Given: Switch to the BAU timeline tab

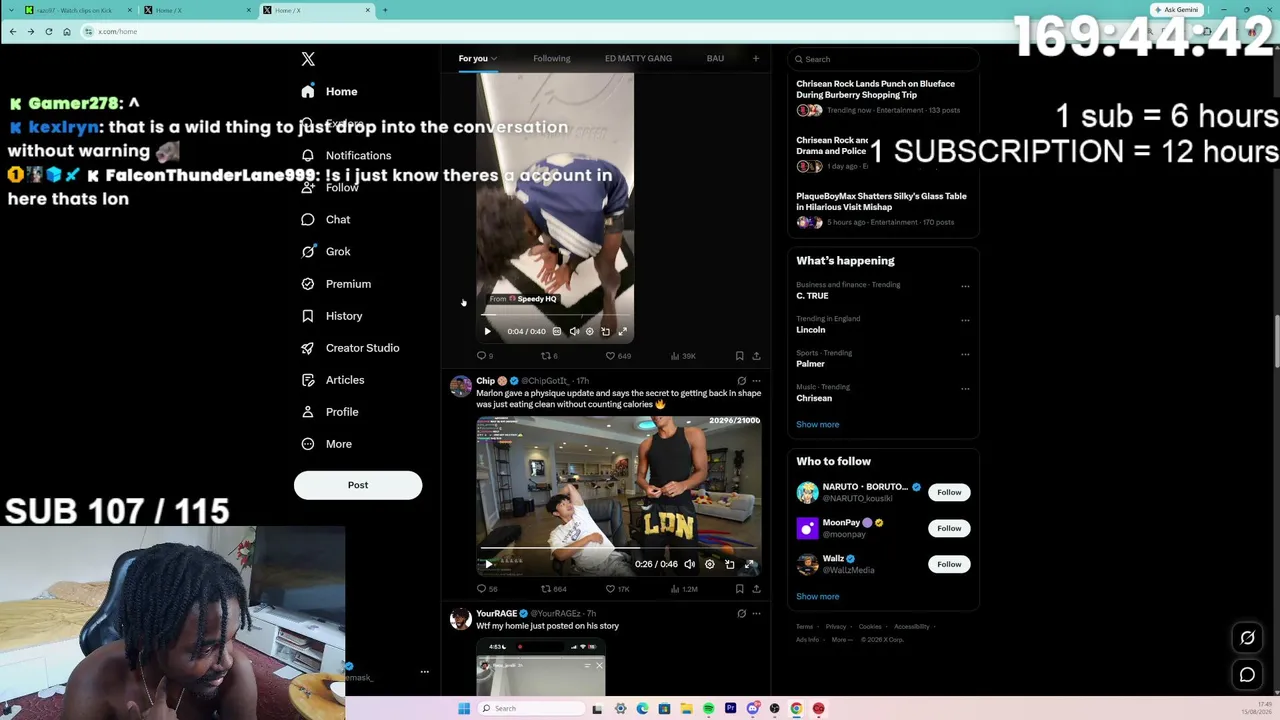Looking at the screenshot, I should tap(715, 58).
